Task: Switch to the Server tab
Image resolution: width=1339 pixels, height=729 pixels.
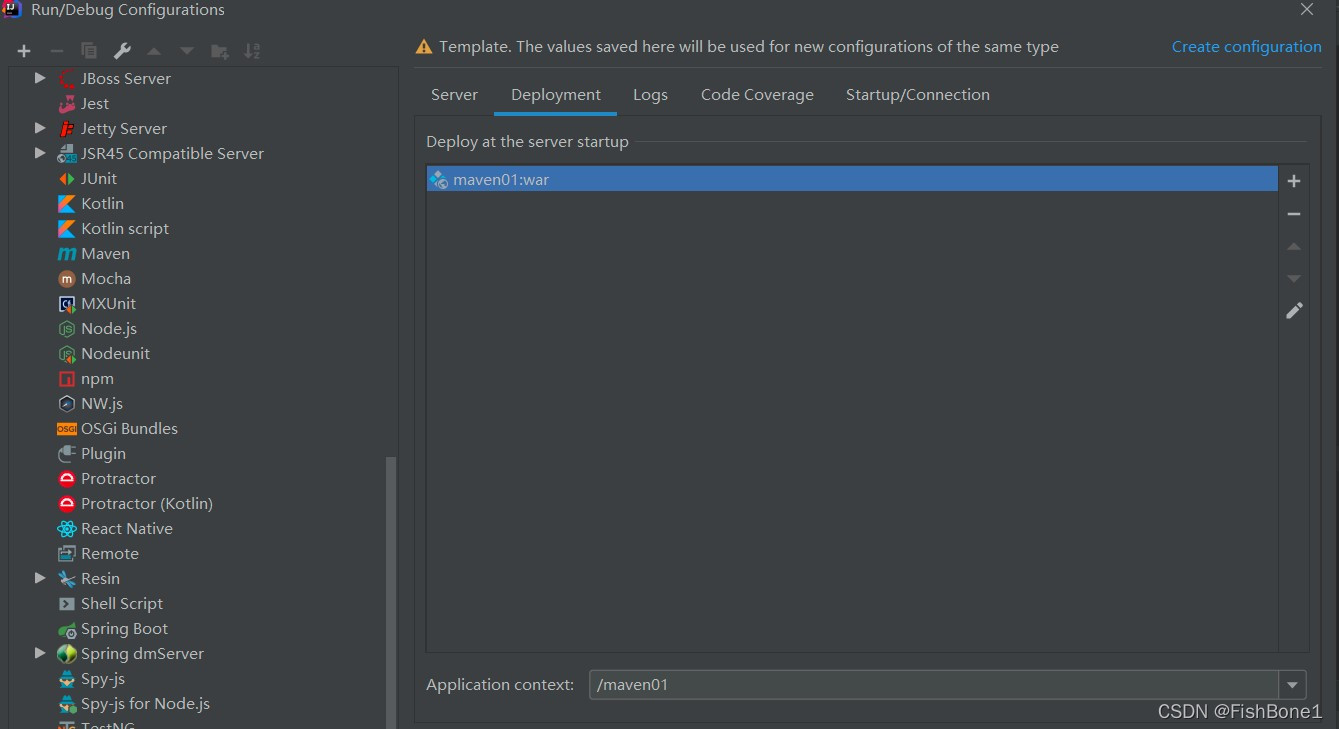Action: pyautogui.click(x=454, y=95)
